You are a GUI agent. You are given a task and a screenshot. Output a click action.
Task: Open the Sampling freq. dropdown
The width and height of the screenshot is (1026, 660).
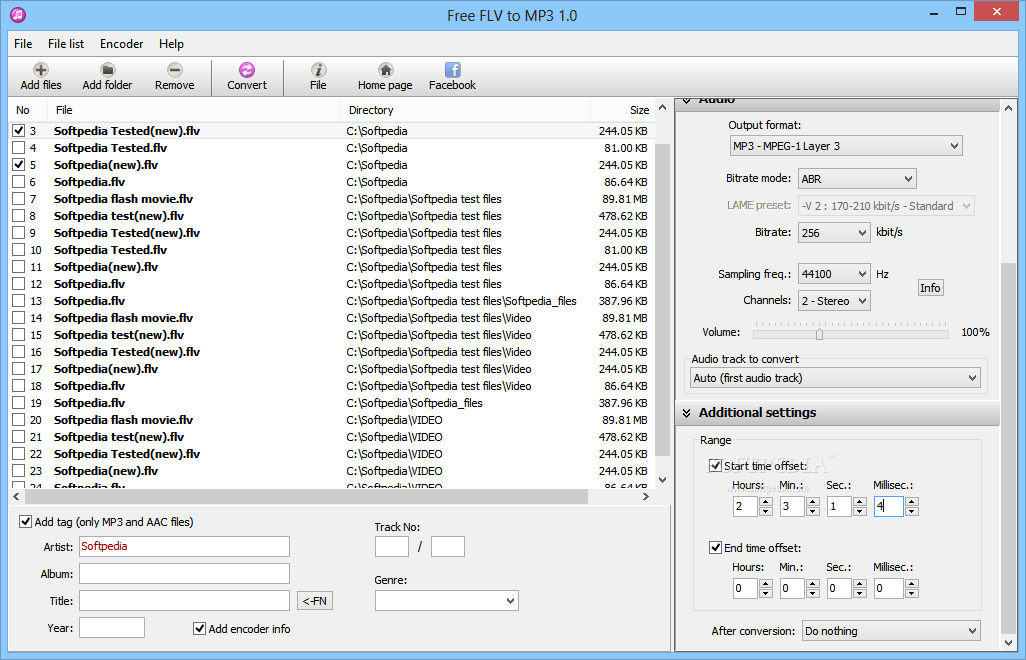coord(834,274)
